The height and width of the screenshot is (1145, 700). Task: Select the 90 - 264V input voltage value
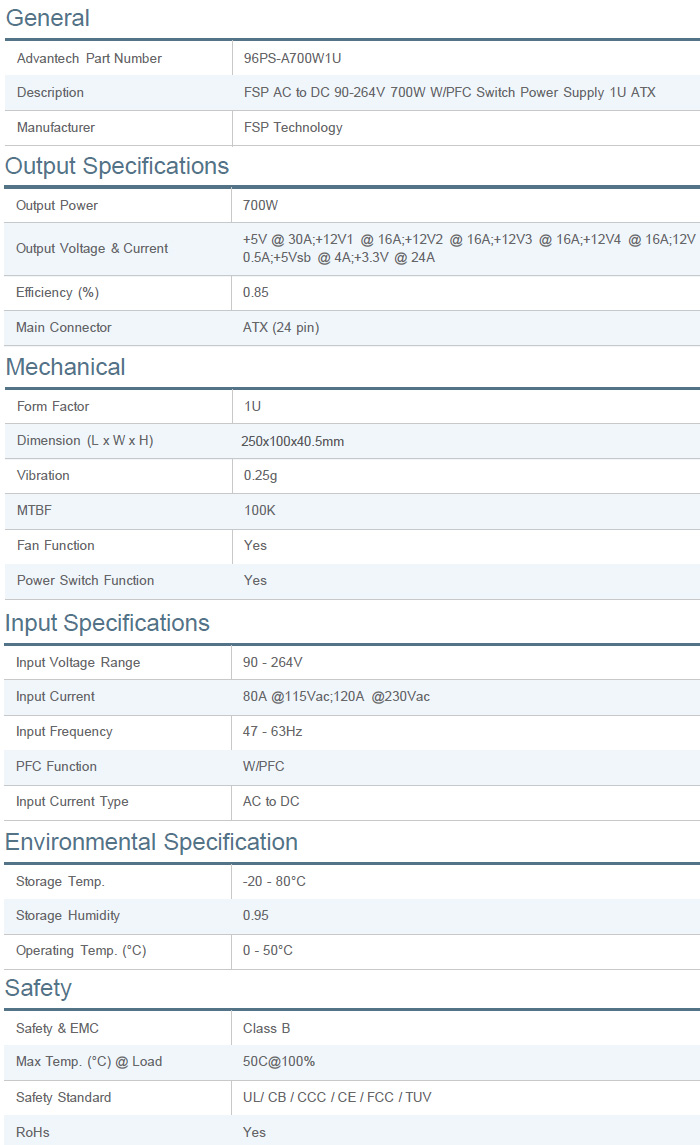coord(273,662)
